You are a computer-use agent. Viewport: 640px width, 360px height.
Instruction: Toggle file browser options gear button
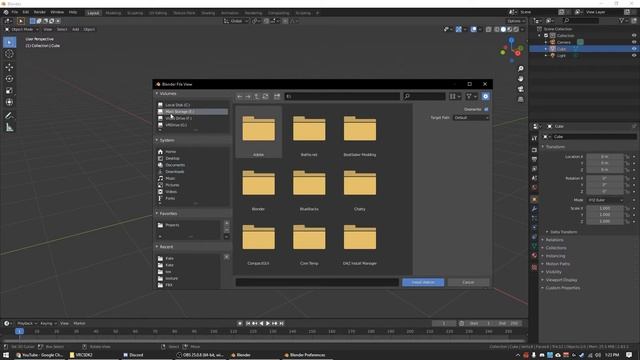[485, 96]
